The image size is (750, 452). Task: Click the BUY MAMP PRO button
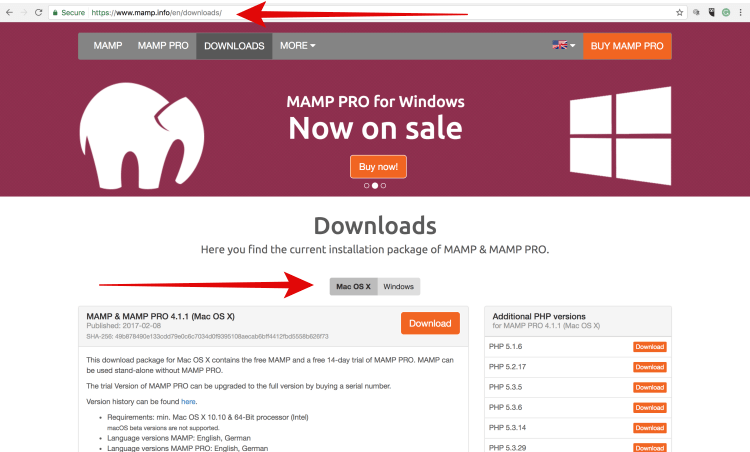pos(627,46)
